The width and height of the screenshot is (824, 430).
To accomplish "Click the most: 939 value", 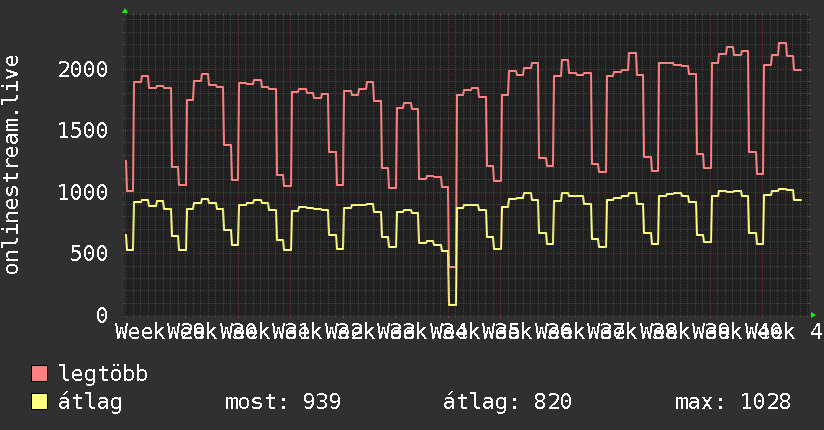I will pyautogui.click(x=283, y=402).
